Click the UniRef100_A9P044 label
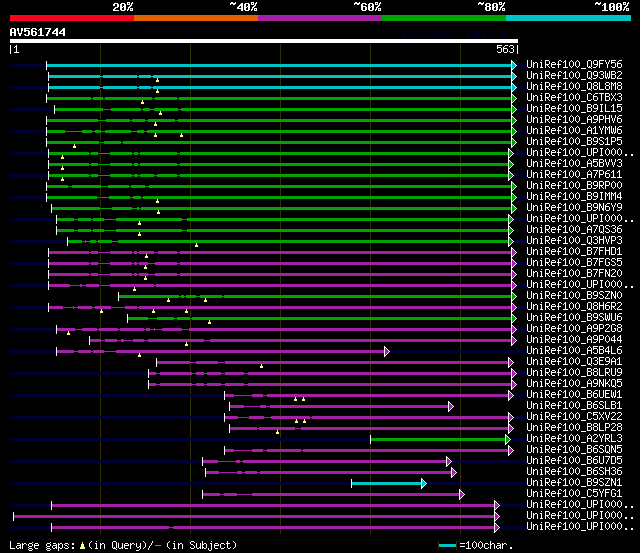Screen dimensions: 640x553 [x=574, y=340]
